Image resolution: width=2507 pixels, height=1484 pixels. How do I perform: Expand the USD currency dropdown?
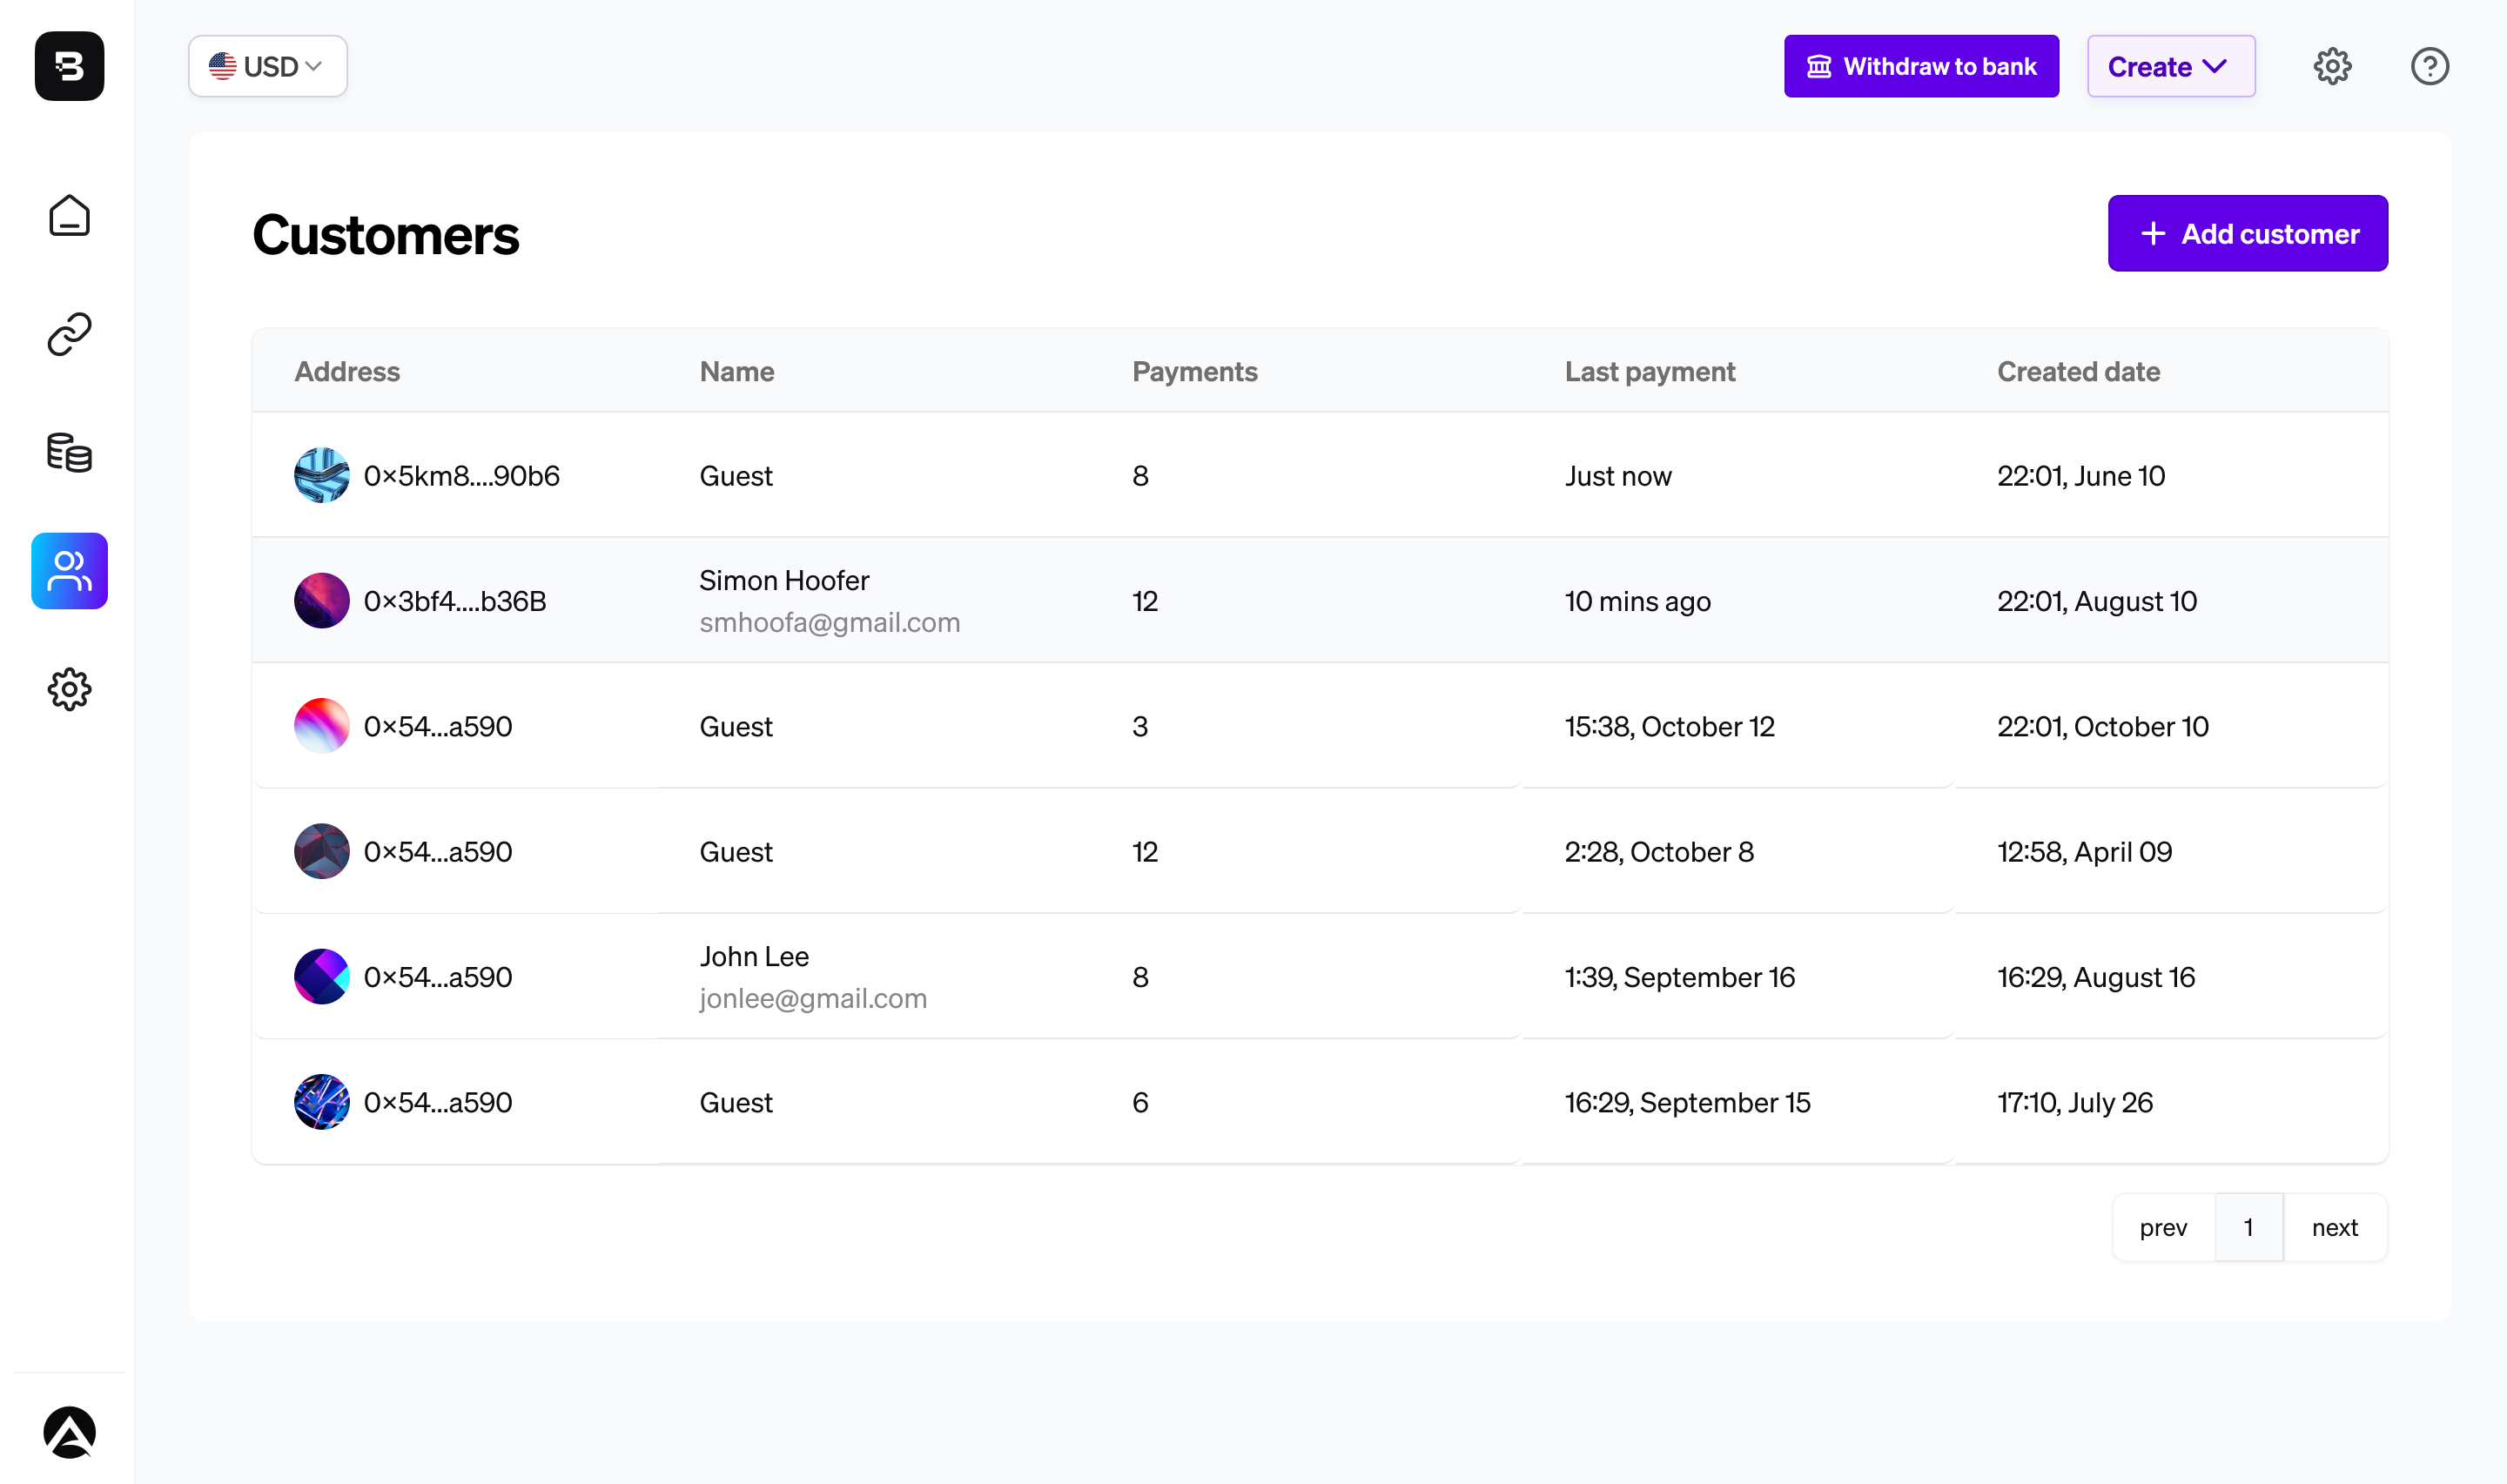(267, 66)
